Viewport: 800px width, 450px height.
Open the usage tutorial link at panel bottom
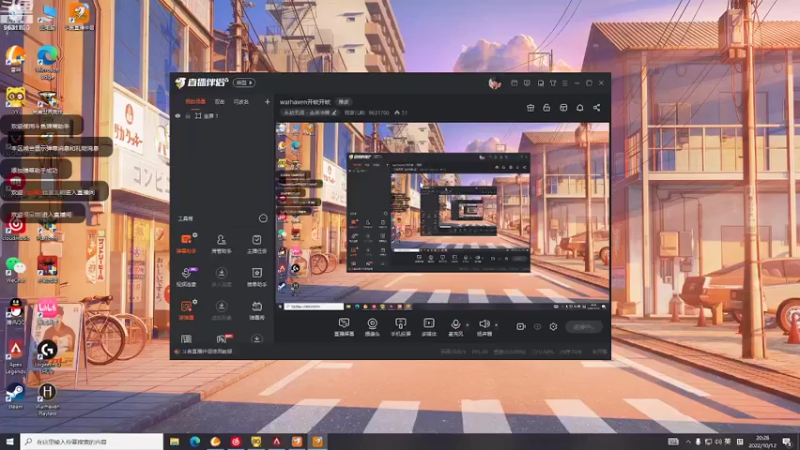pos(207,351)
